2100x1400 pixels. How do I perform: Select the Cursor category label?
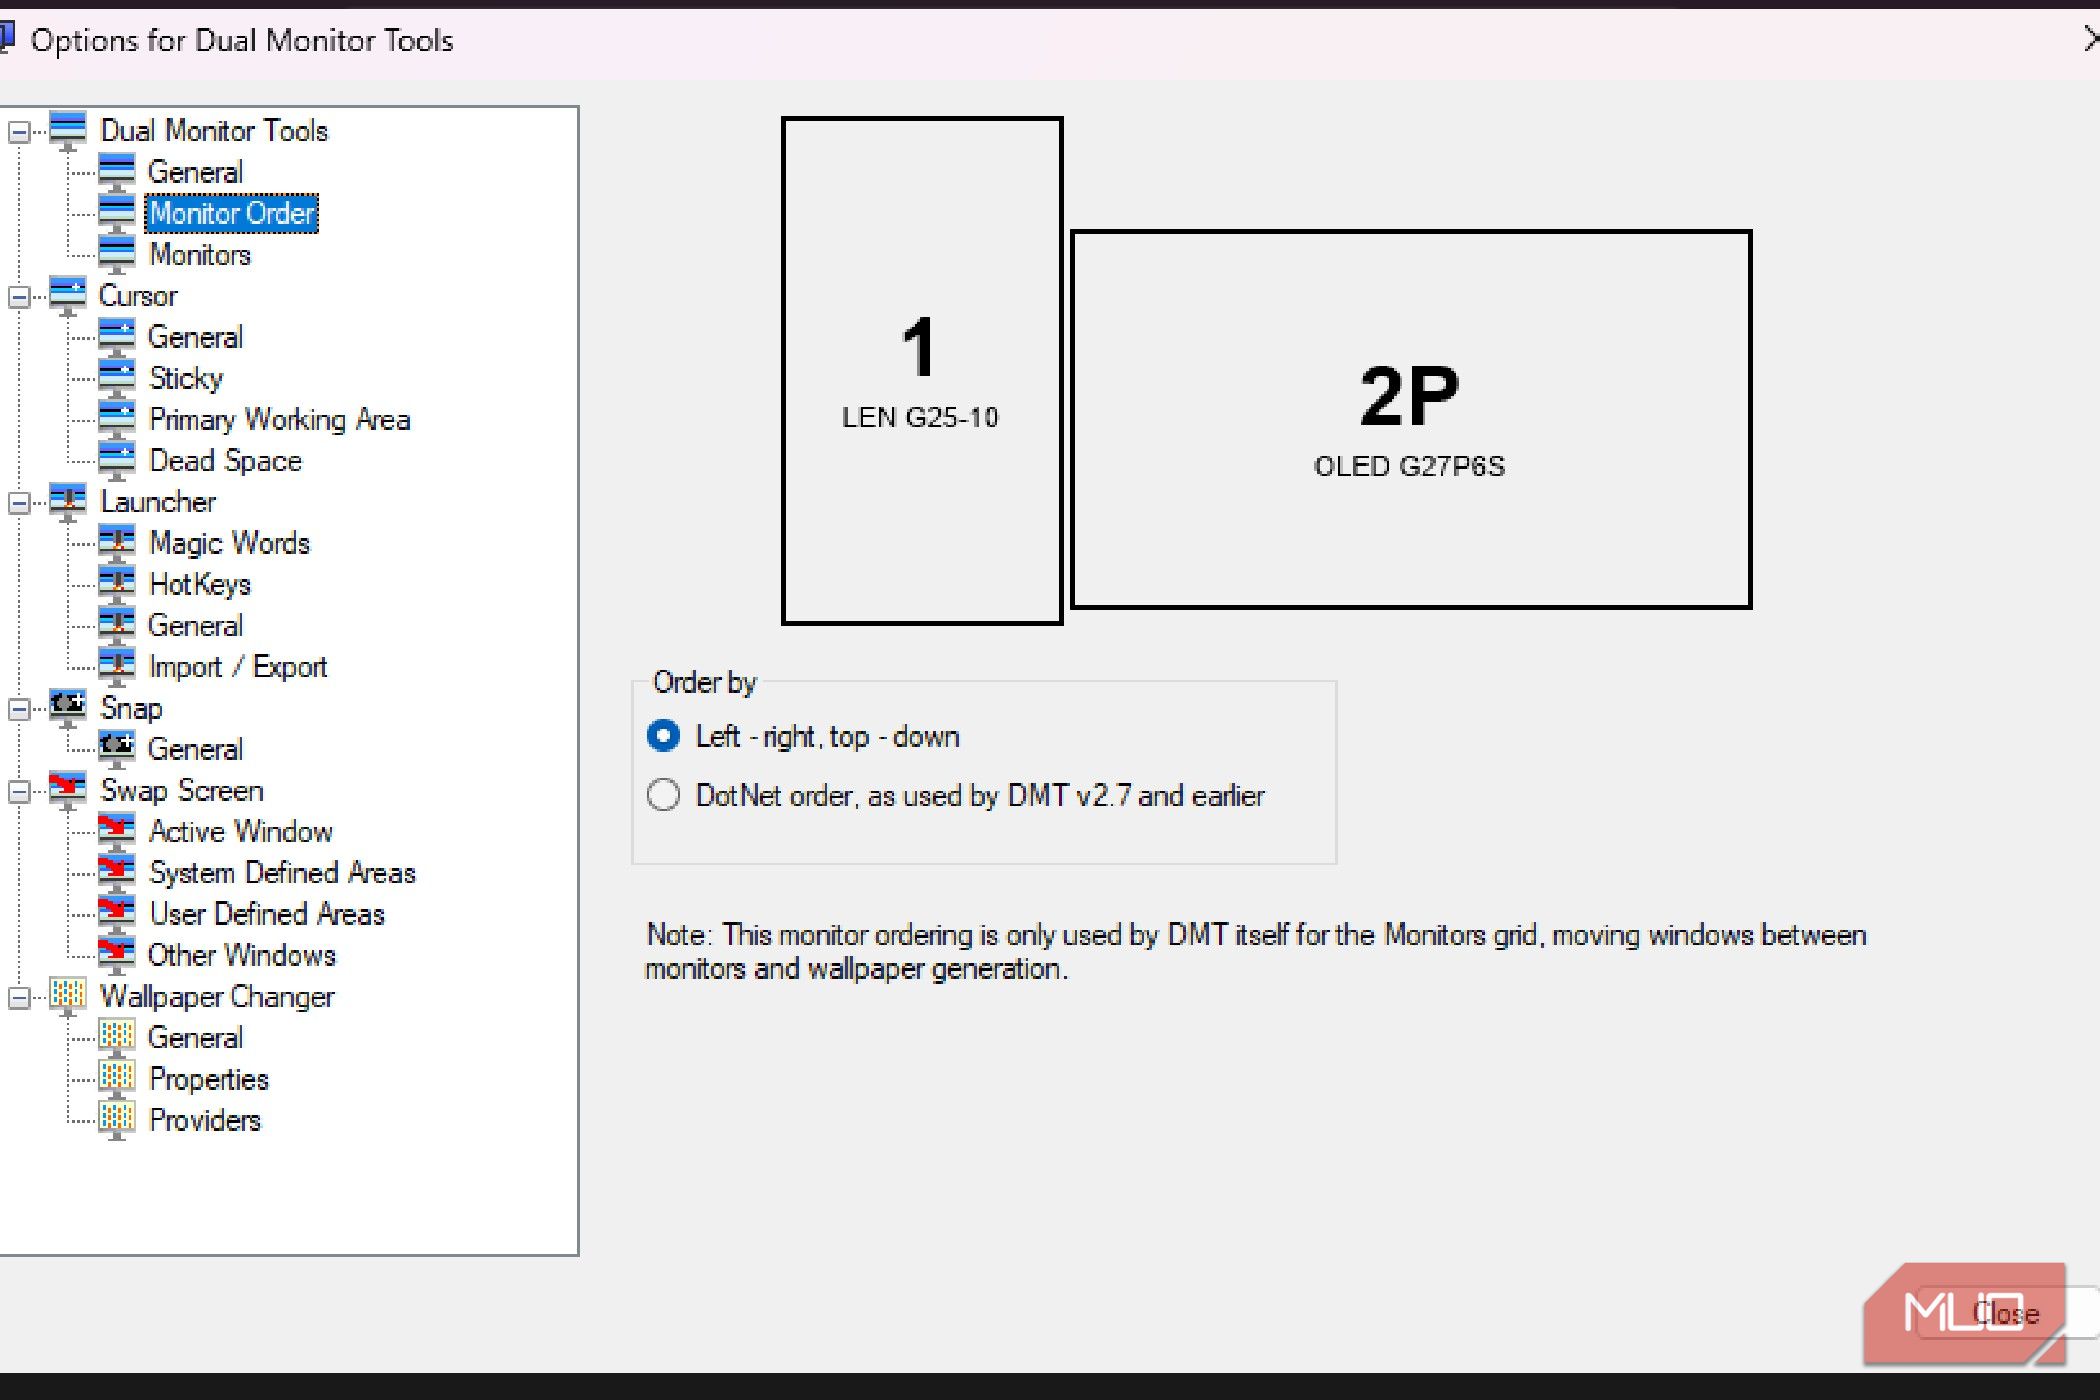coord(138,296)
